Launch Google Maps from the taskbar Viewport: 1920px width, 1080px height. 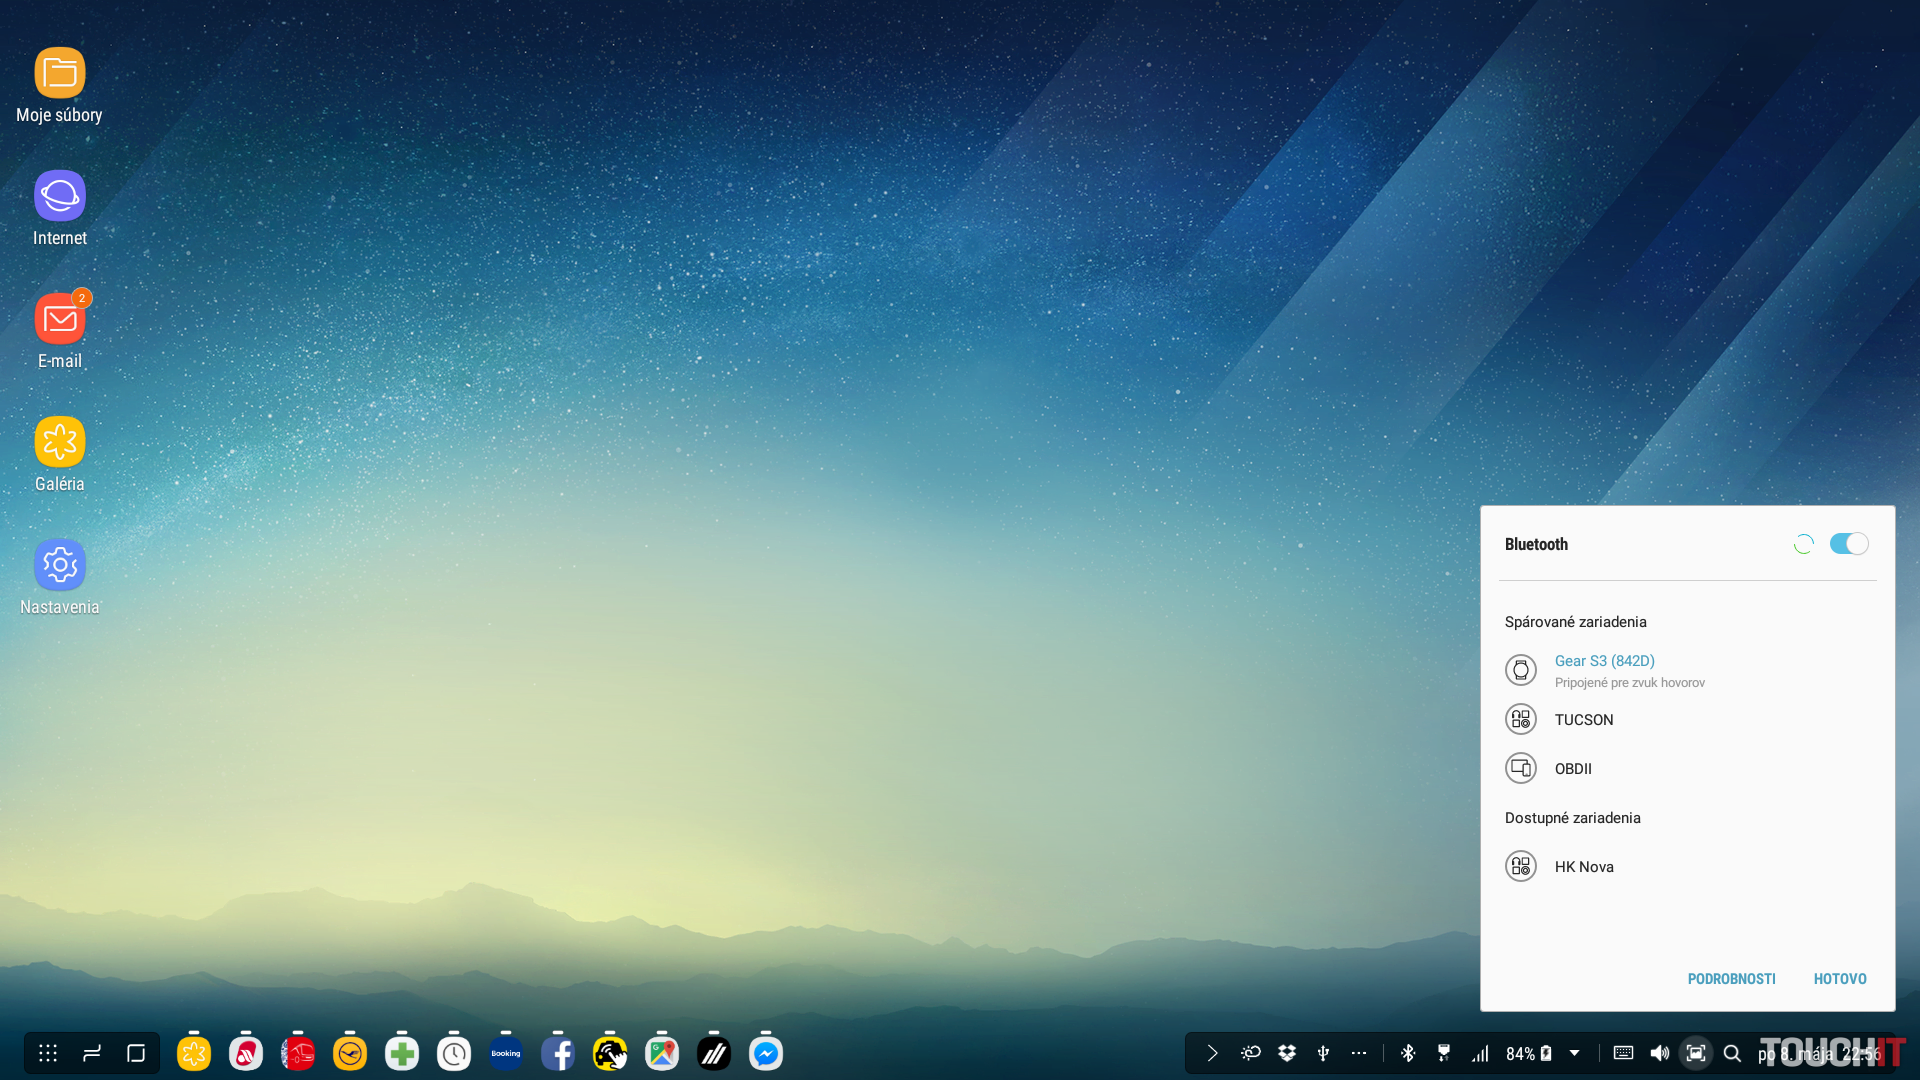click(662, 1053)
